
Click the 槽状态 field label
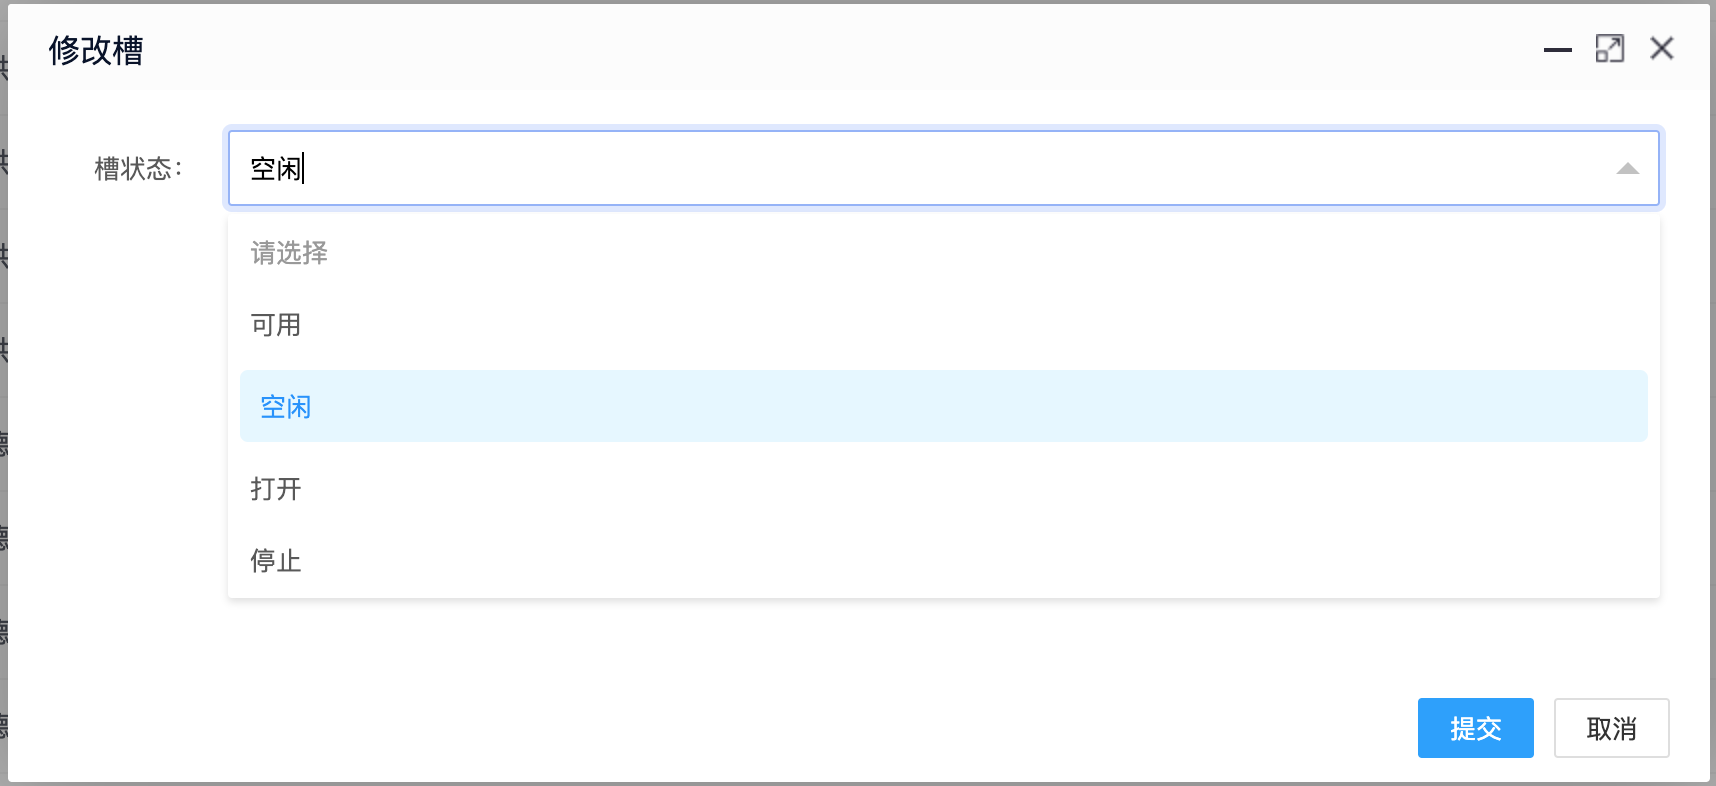139,168
